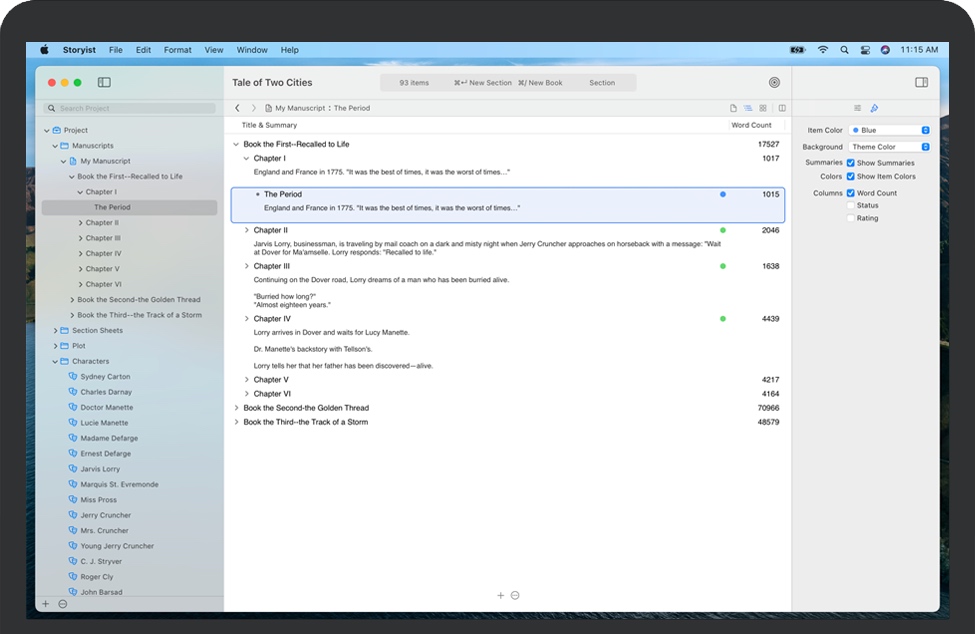Open the Format menu

pyautogui.click(x=177, y=50)
